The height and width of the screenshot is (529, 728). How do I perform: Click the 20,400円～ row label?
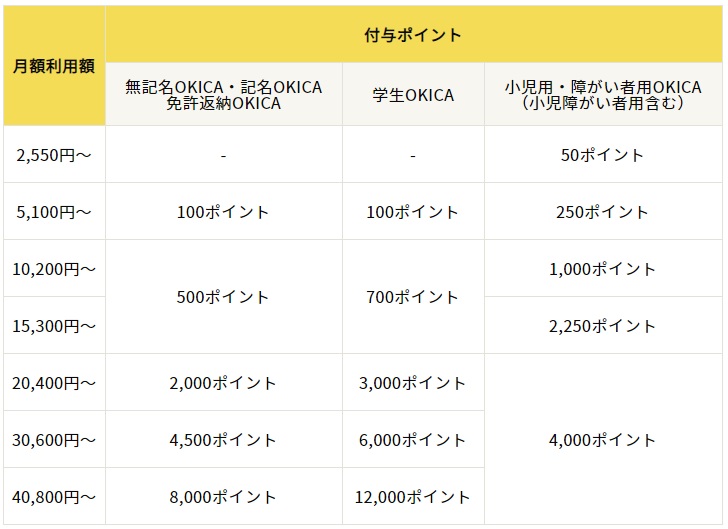click(54, 383)
